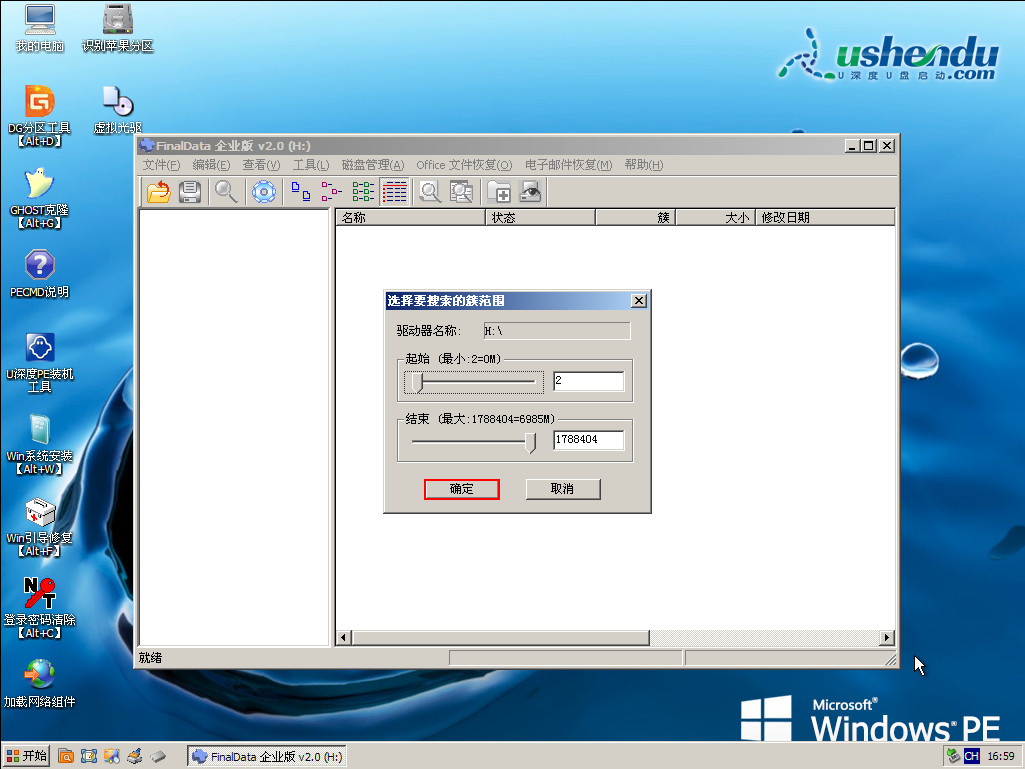Maximize the FinalData window

(x=869, y=146)
